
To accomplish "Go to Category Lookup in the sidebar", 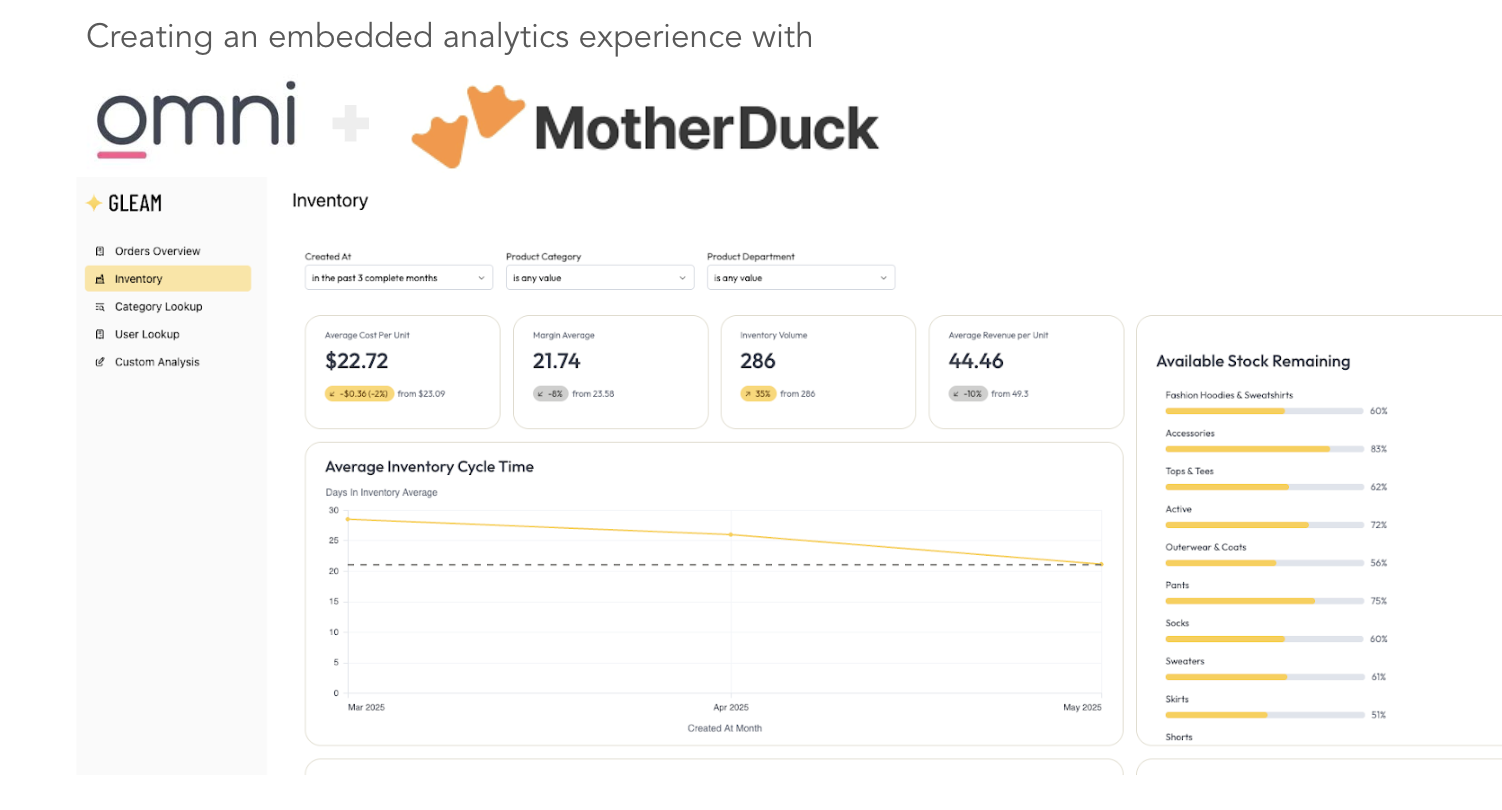I will 158,307.
